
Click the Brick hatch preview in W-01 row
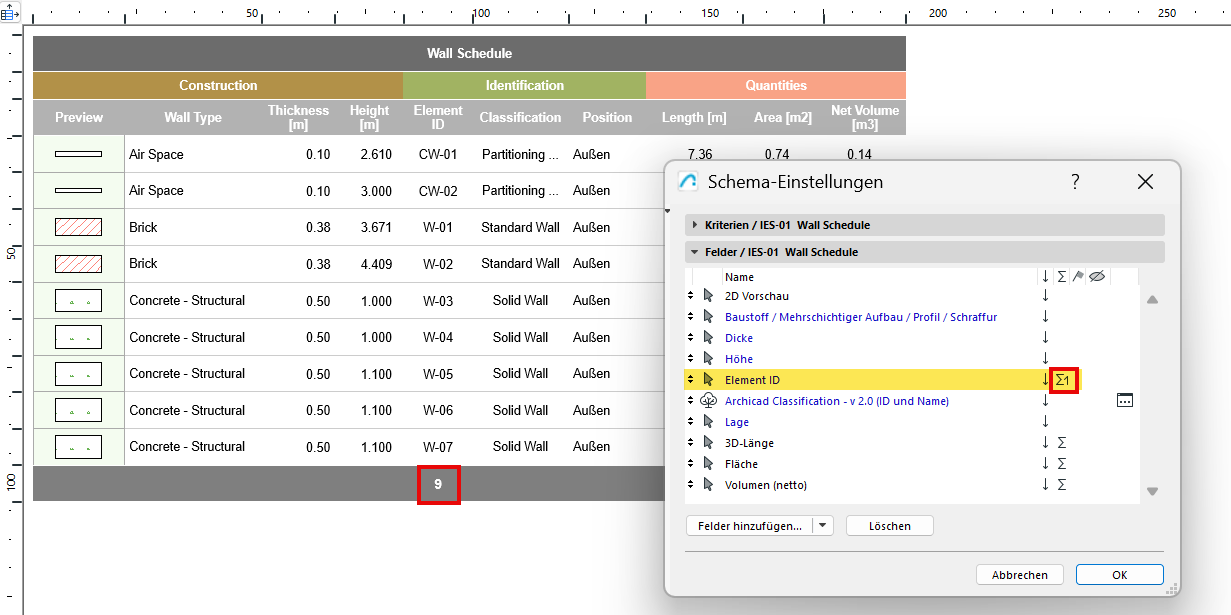78,227
